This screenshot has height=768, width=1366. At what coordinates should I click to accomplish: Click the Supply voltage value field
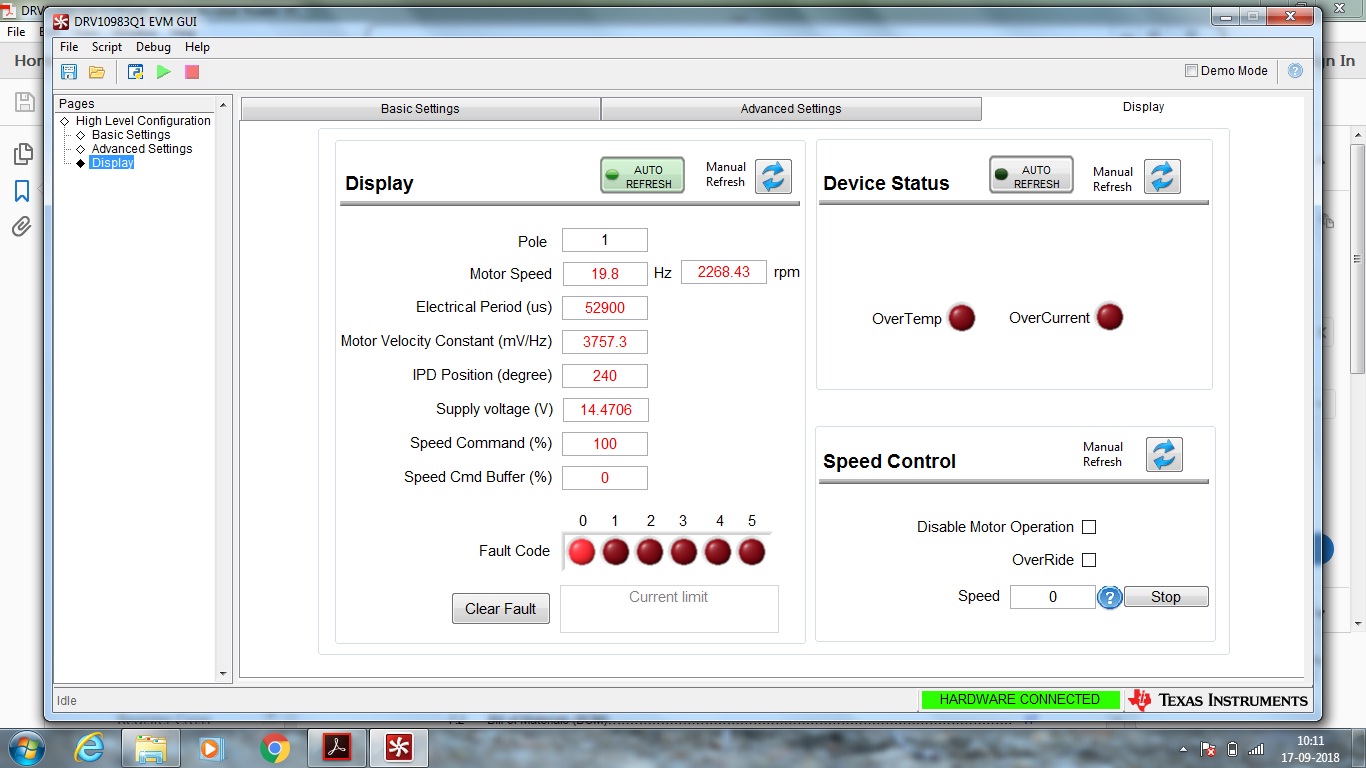point(605,410)
